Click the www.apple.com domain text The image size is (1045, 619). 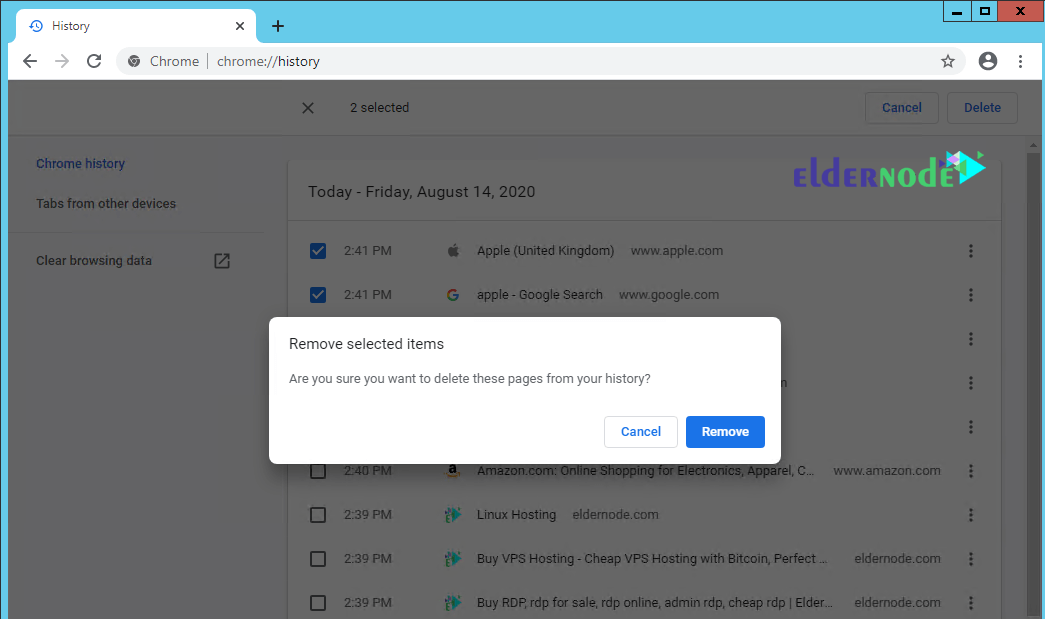coord(676,251)
